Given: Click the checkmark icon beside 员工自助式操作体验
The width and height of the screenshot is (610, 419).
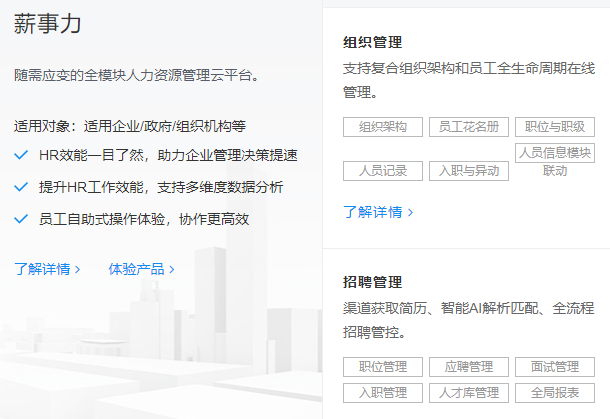Looking at the screenshot, I should tap(21, 218).
